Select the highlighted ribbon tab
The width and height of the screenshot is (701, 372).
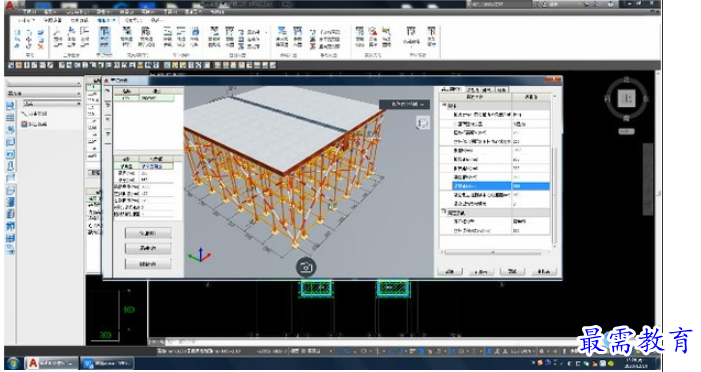tap(106, 20)
